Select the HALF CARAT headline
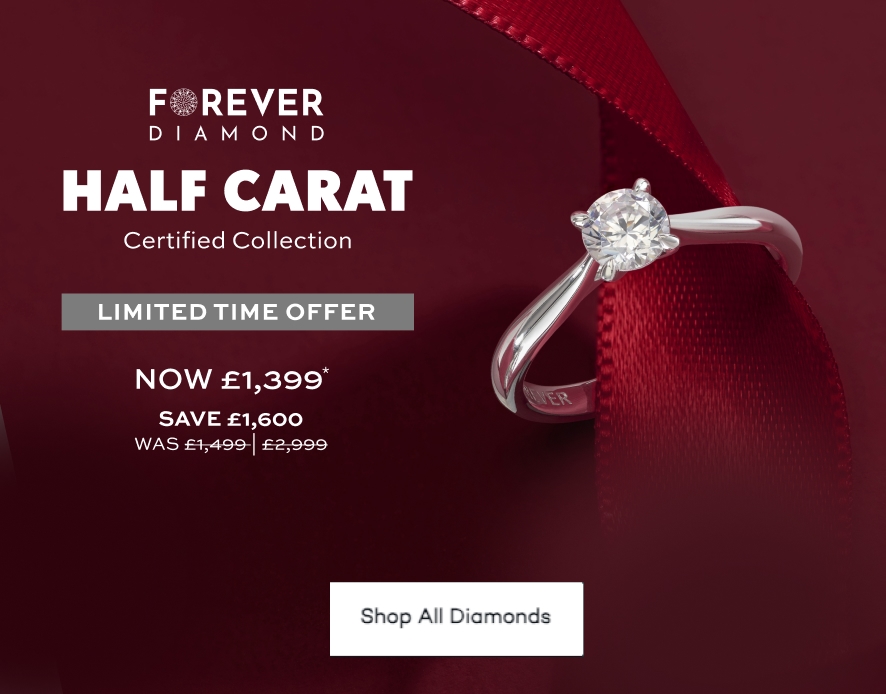 click(237, 190)
